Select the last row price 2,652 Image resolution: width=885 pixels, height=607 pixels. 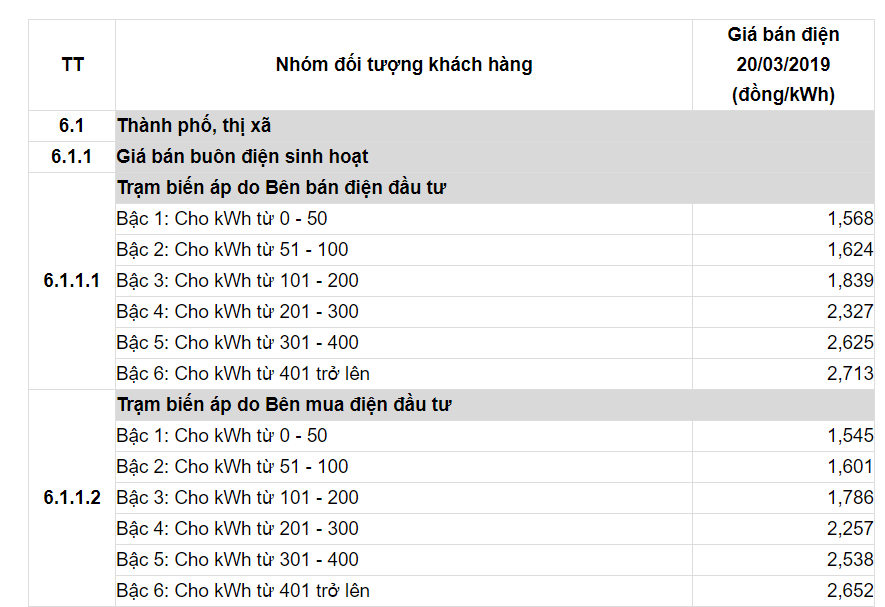pyautogui.click(x=783, y=591)
